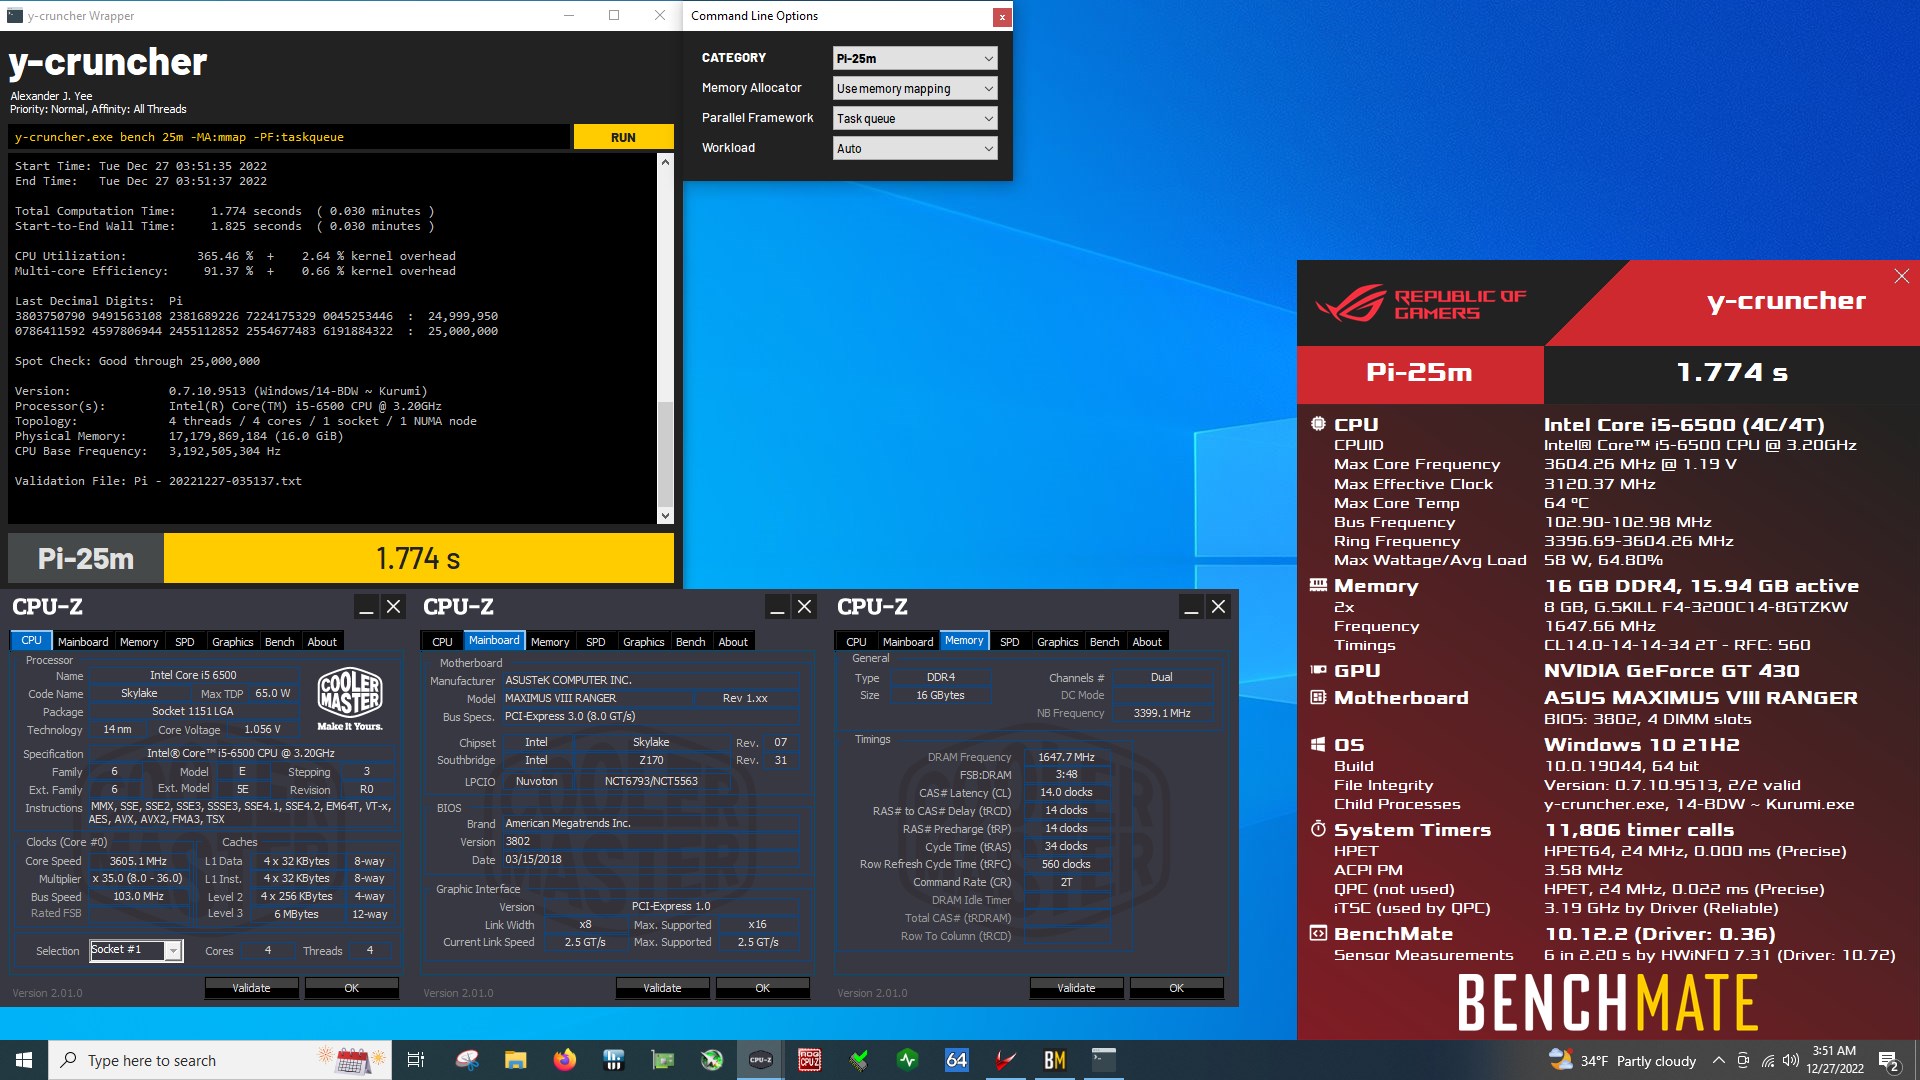Screen dimensions: 1920x1080
Task: Click OK in the first CPU-Z window
Action: coord(351,987)
